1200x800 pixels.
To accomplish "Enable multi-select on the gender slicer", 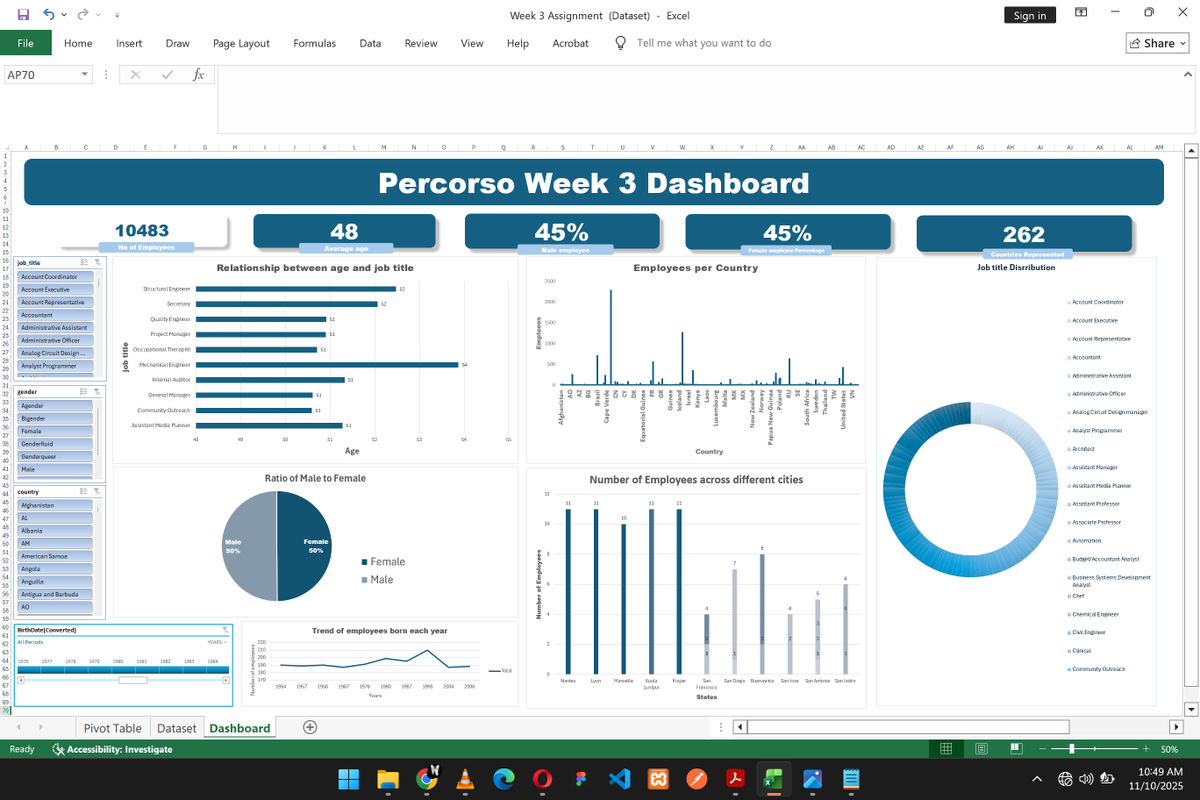I will click(x=83, y=391).
